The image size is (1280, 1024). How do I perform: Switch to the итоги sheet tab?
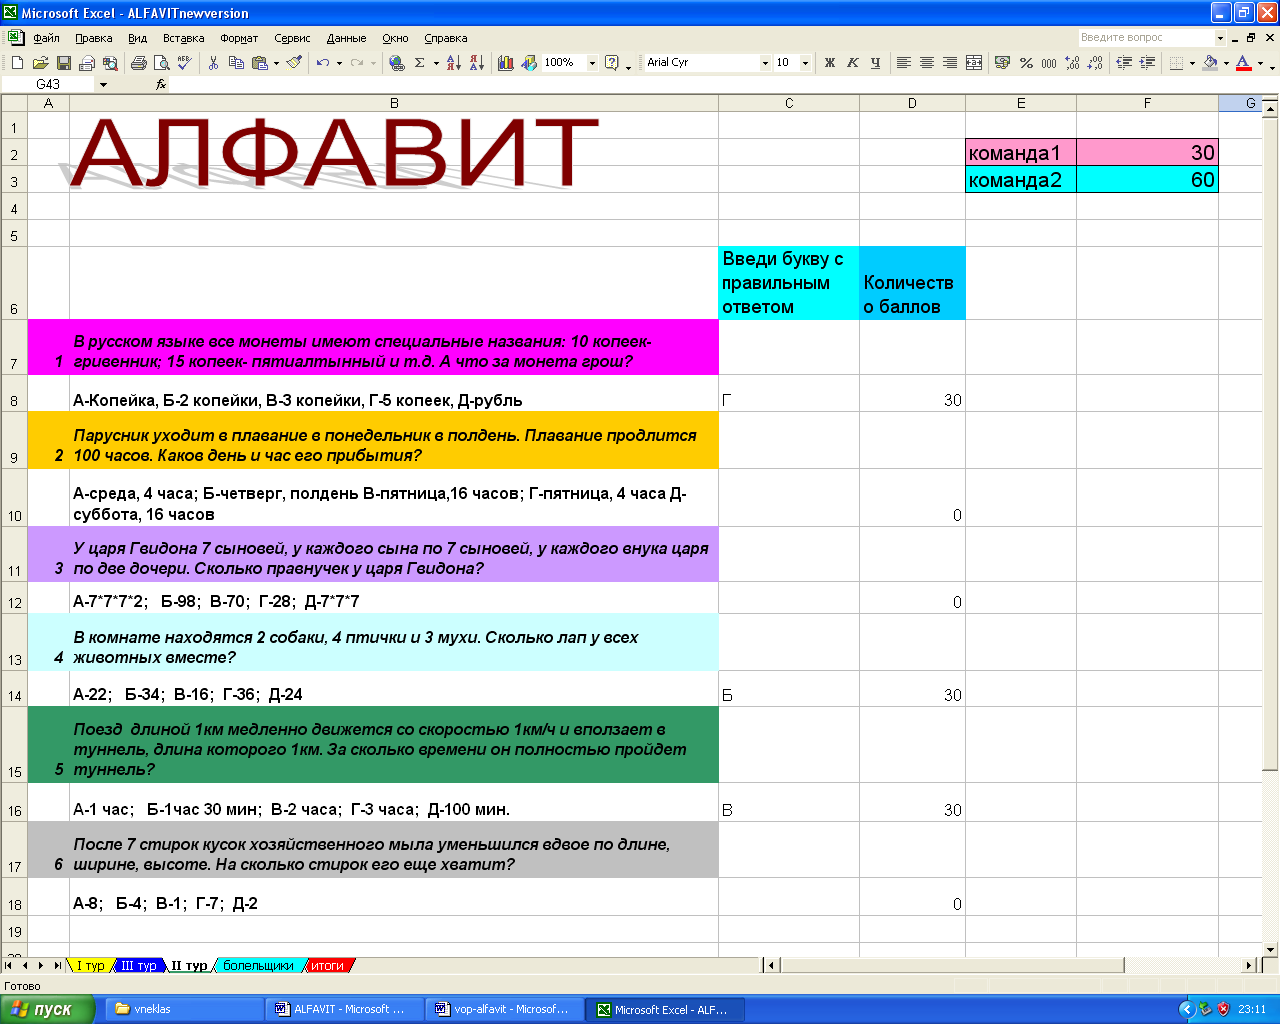click(327, 966)
